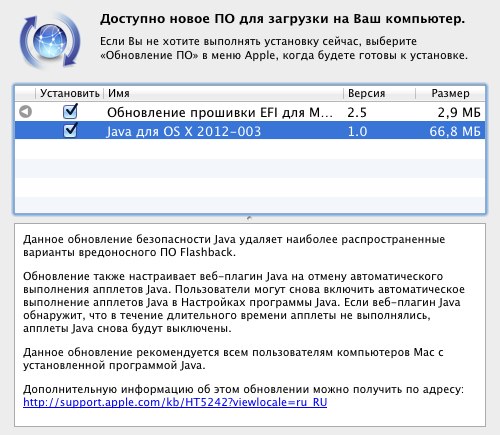Sort by the Имя column header

click(x=119, y=93)
